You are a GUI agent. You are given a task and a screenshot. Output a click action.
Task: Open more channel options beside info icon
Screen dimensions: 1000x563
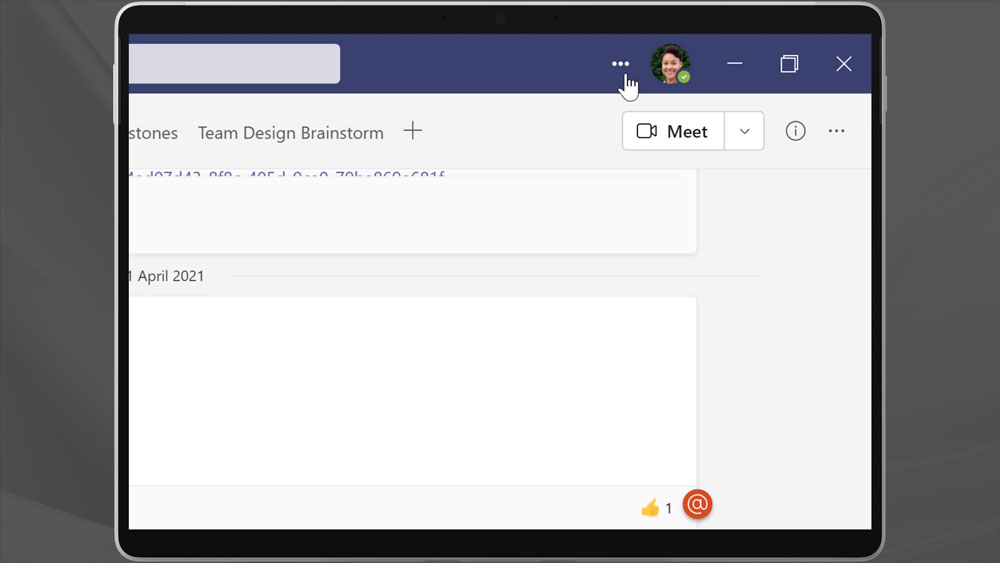click(x=837, y=131)
